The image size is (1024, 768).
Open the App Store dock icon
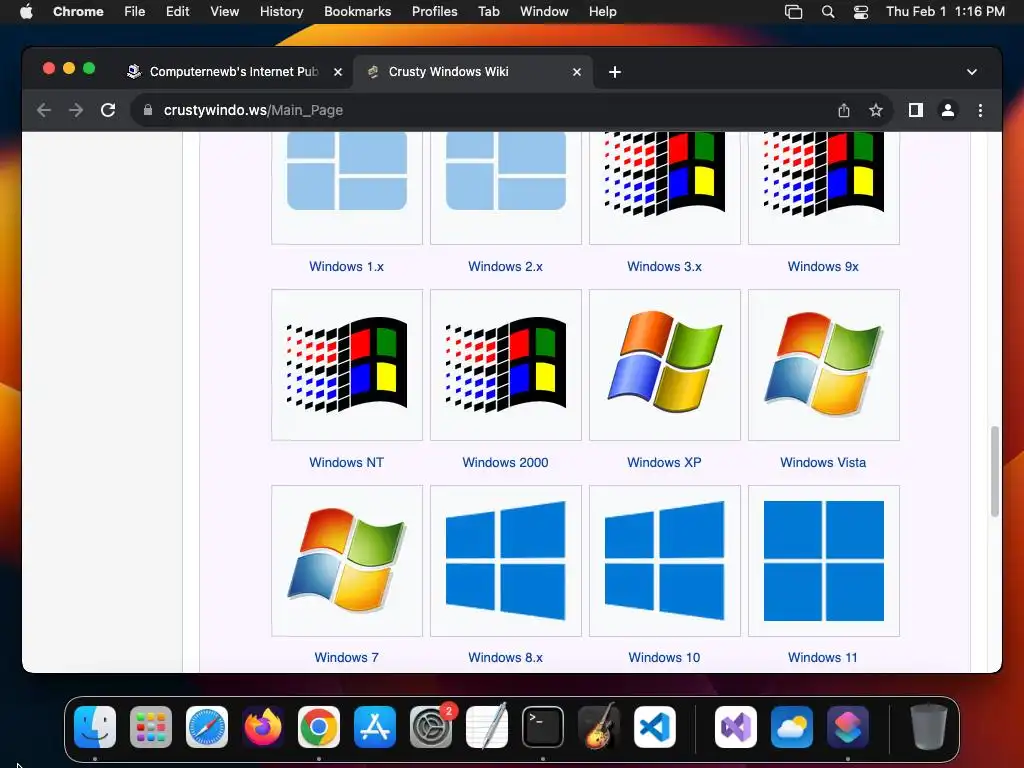375,727
